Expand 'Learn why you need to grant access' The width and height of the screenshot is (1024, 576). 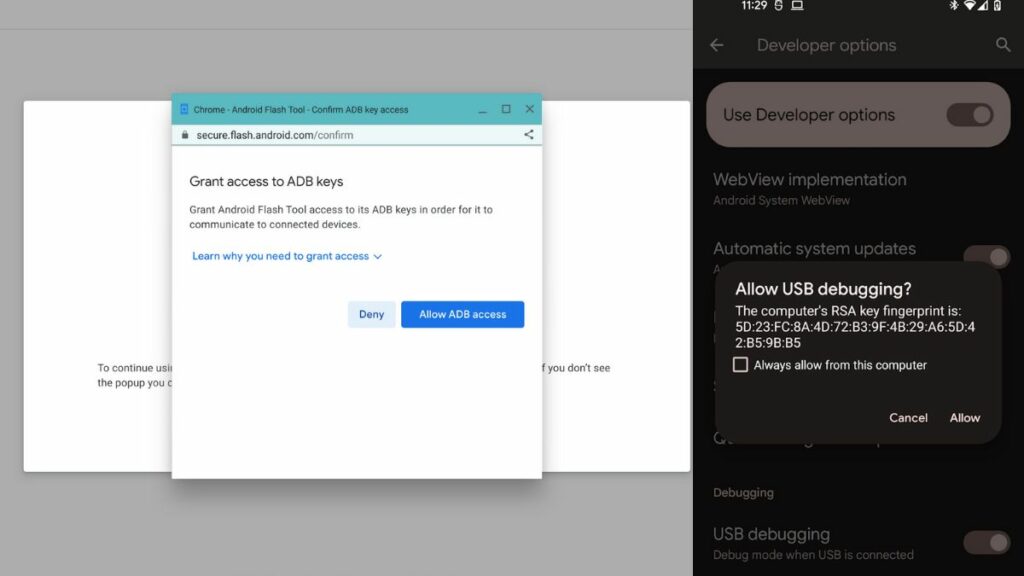pos(281,256)
